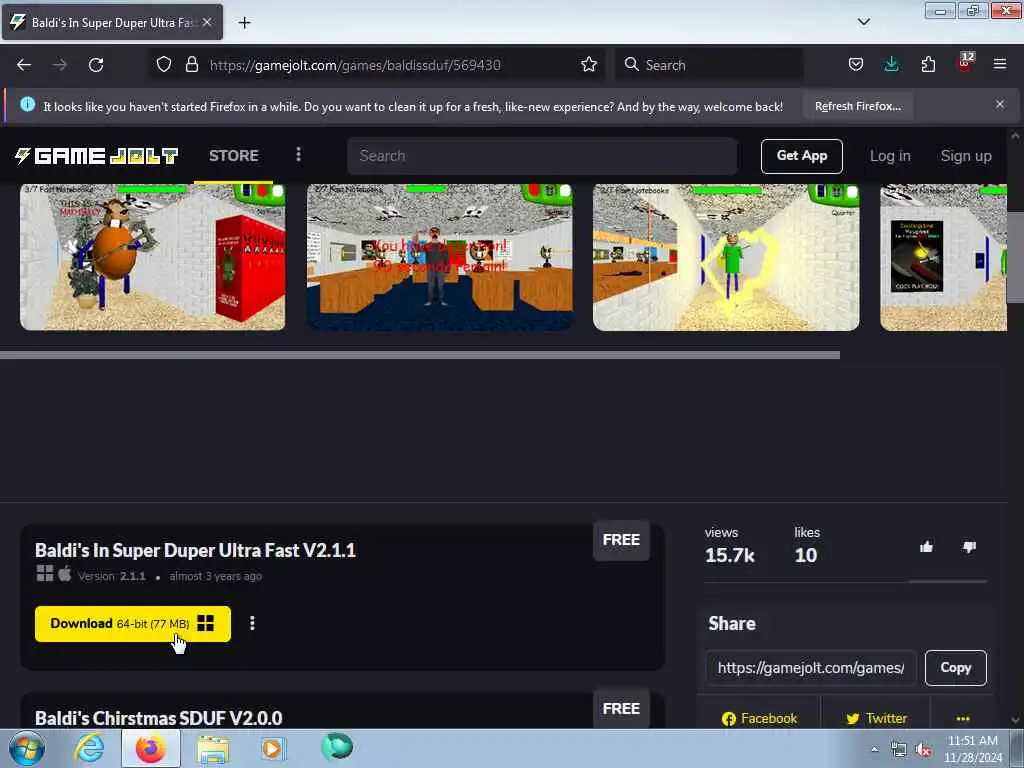Click the Baldi's In Super Duper Ultra Fast V2.1.1 title
Screen dimensions: 1024x768
195,550
